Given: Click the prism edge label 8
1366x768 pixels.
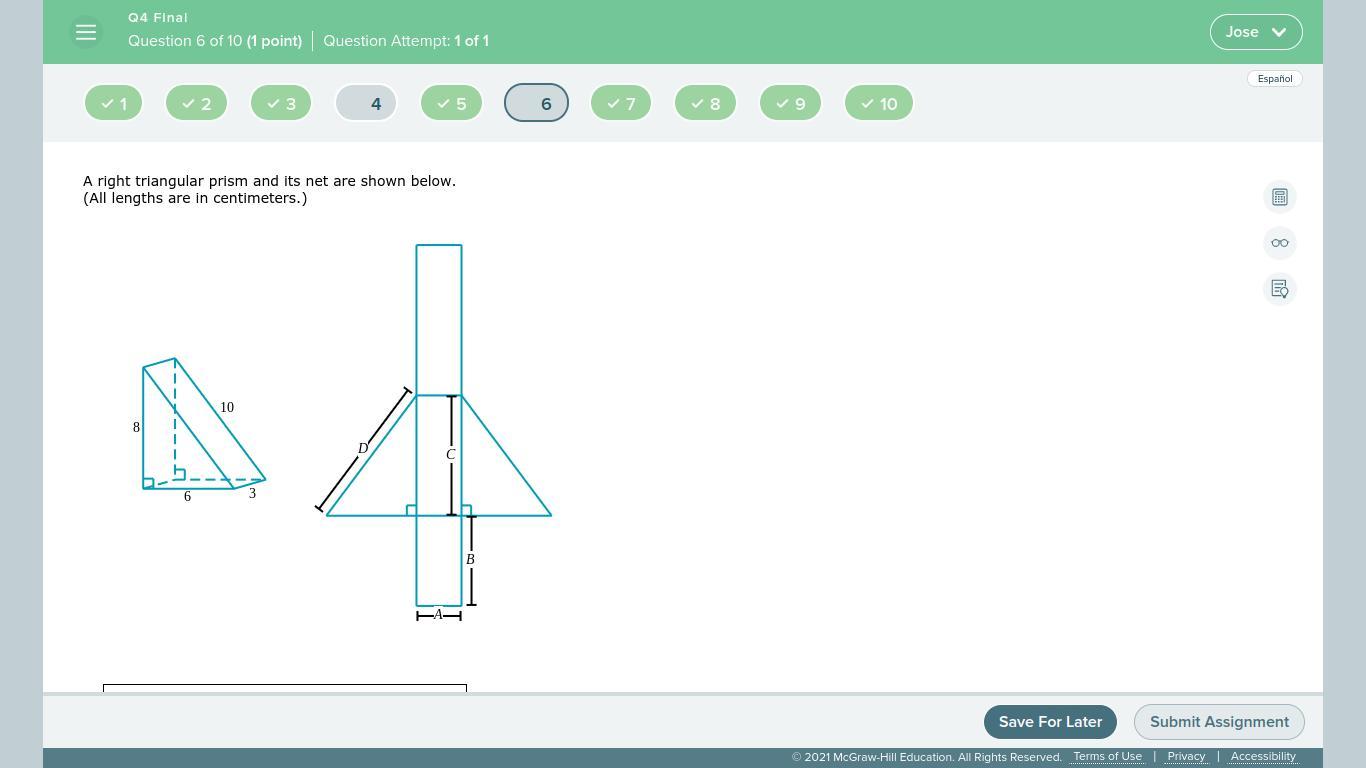Looking at the screenshot, I should (x=137, y=428).
